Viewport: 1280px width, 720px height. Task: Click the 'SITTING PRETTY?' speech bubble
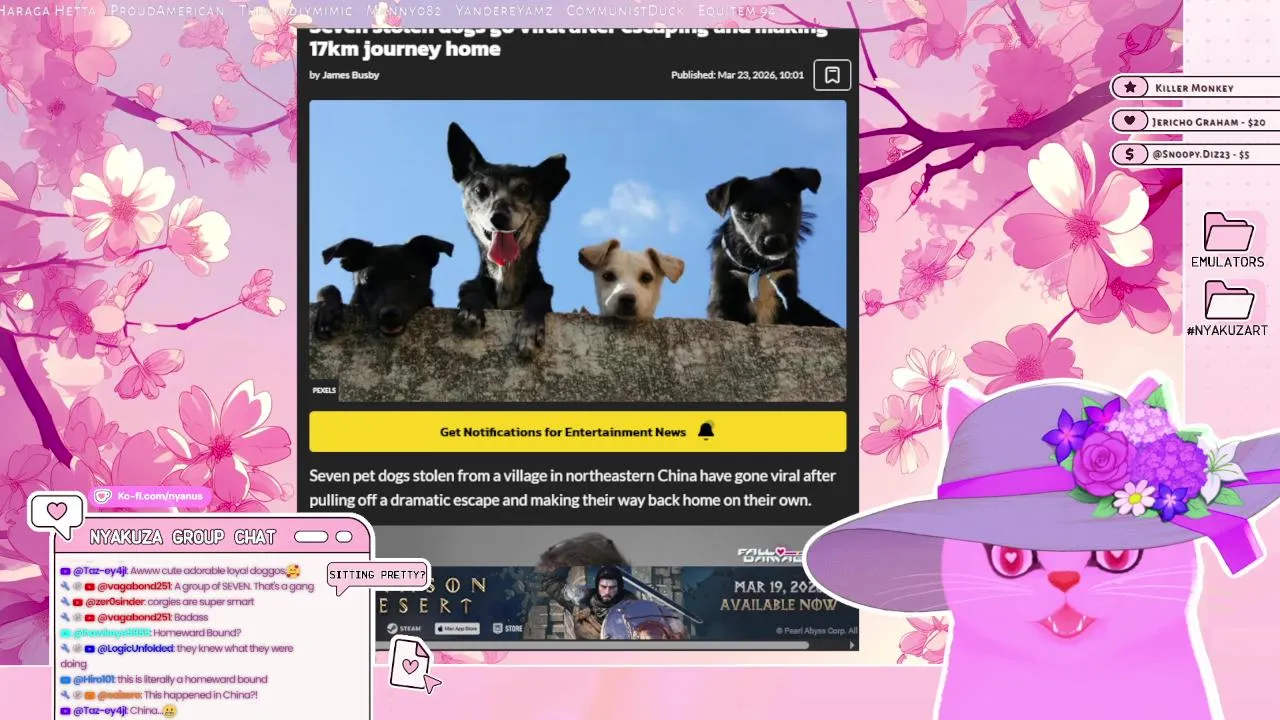pos(377,575)
